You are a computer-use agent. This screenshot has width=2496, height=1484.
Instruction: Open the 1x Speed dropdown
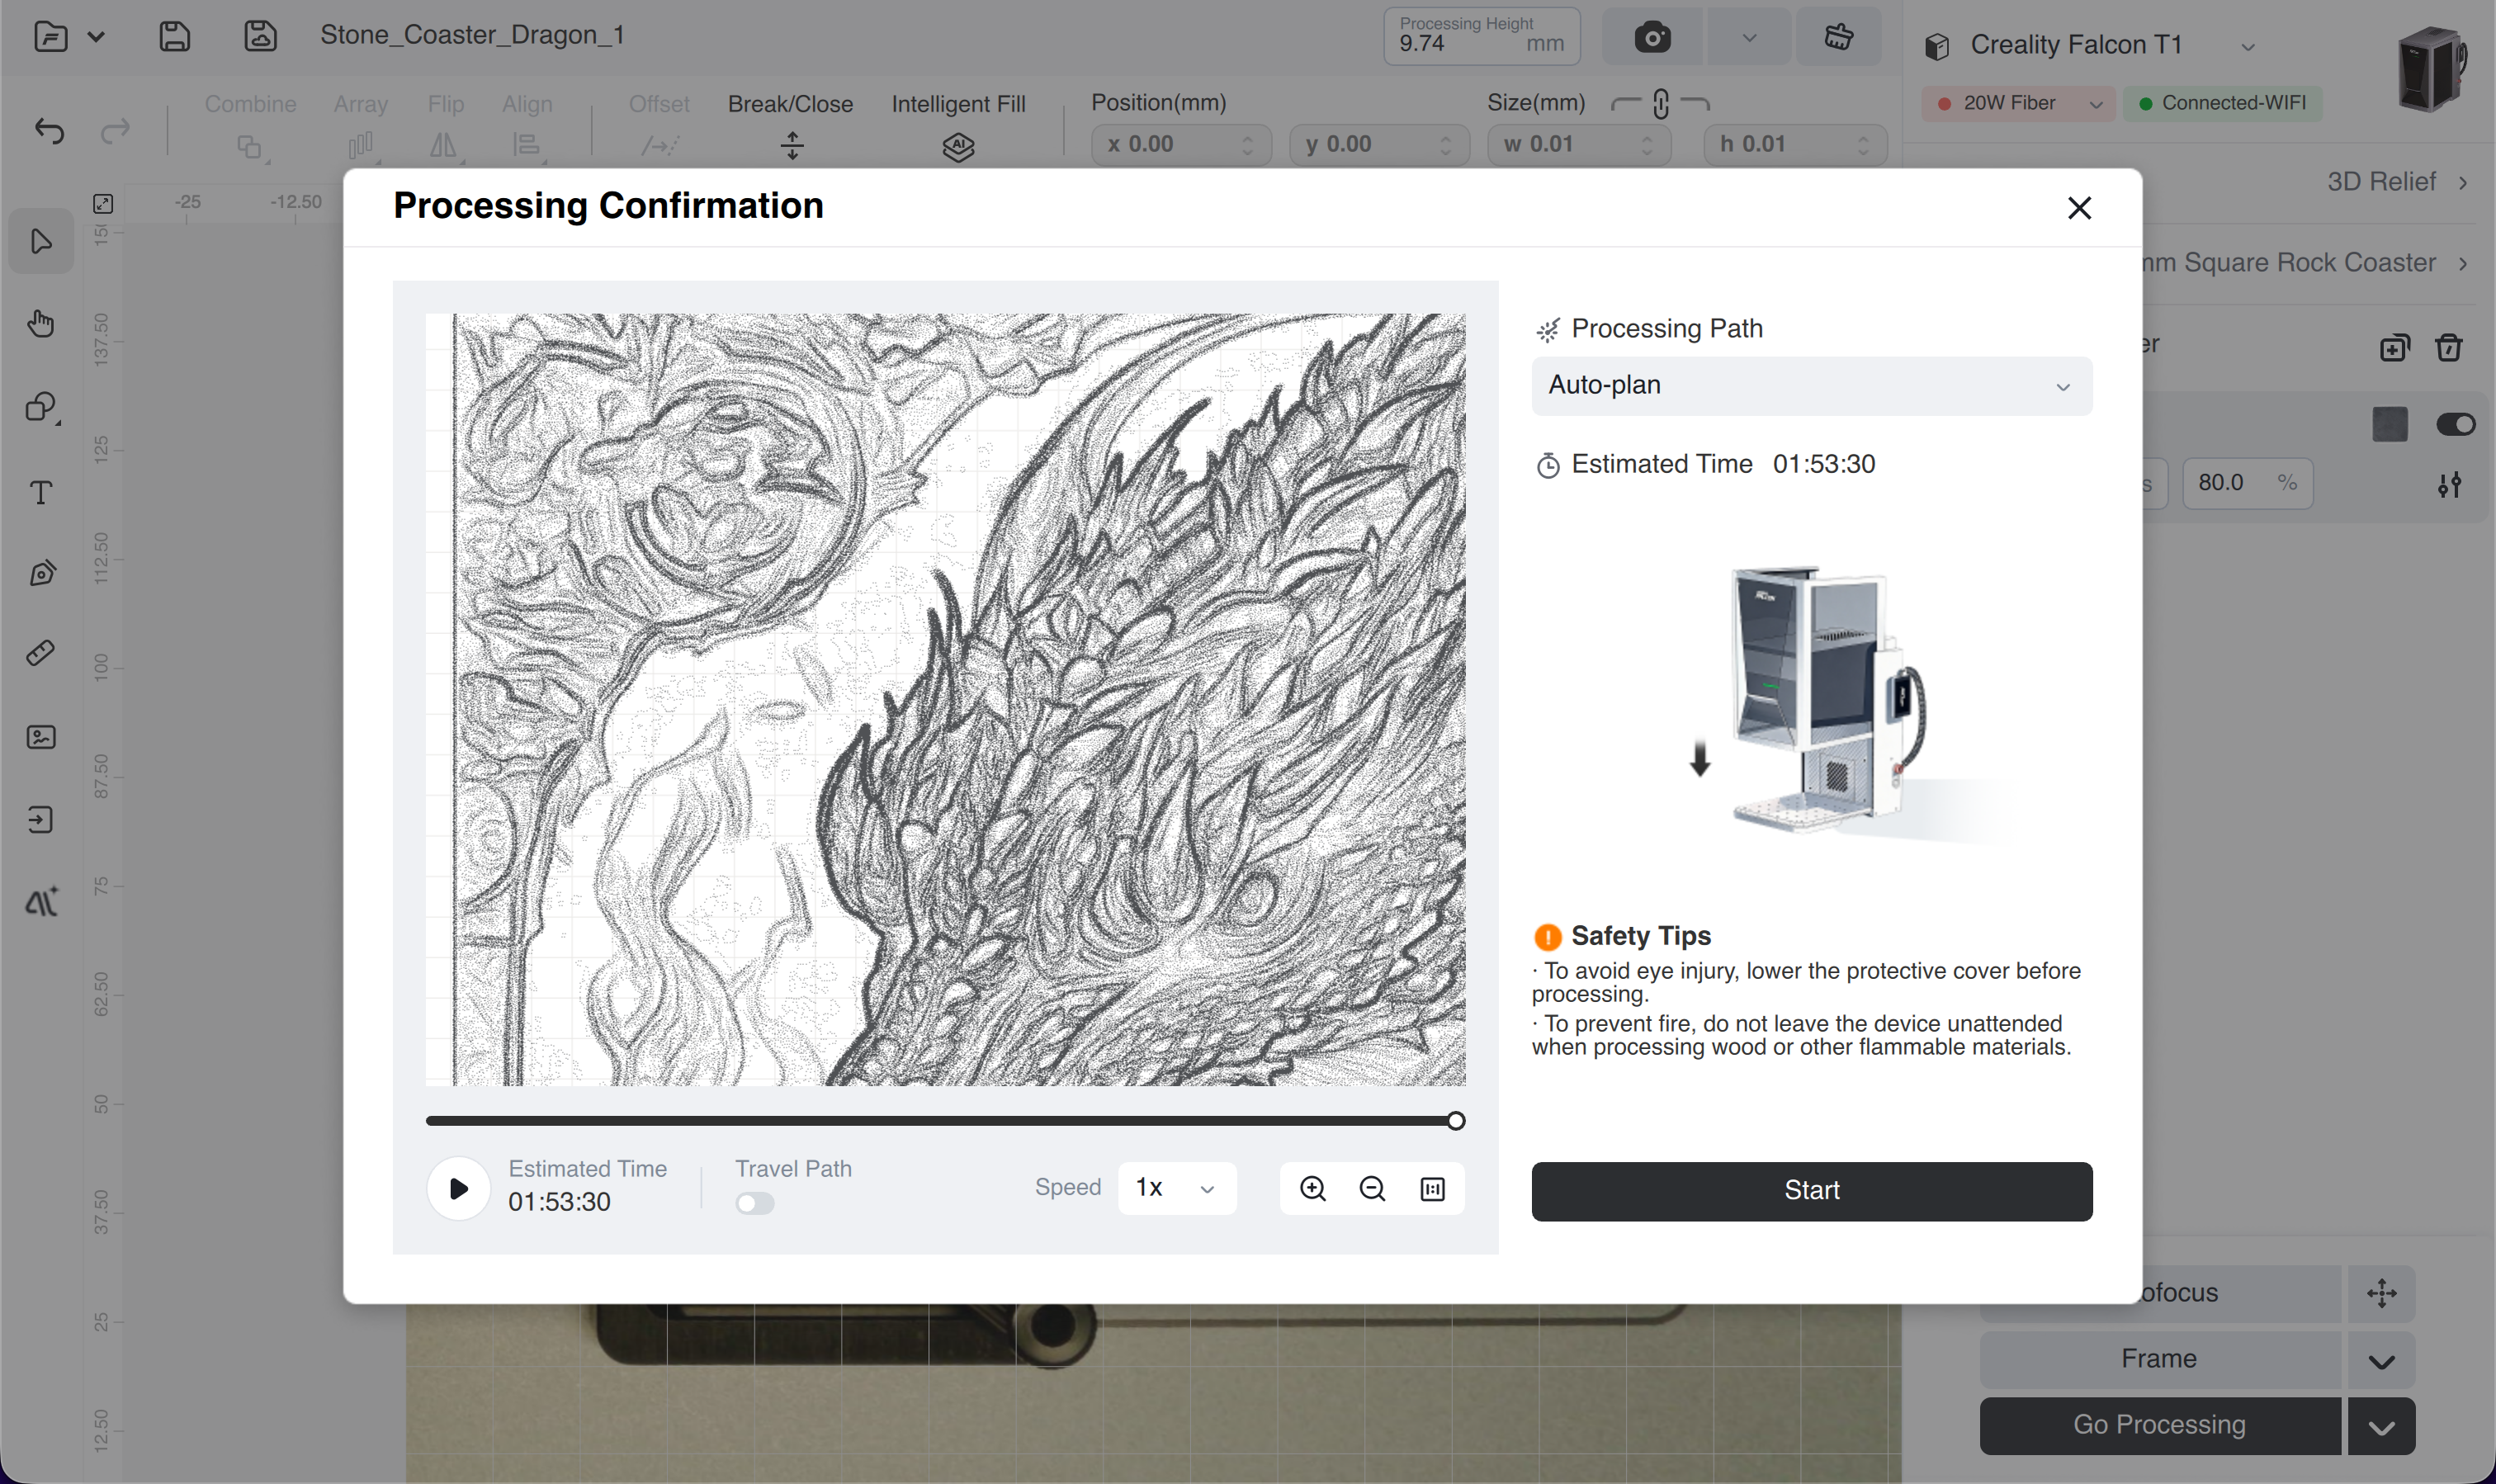coord(1176,1188)
